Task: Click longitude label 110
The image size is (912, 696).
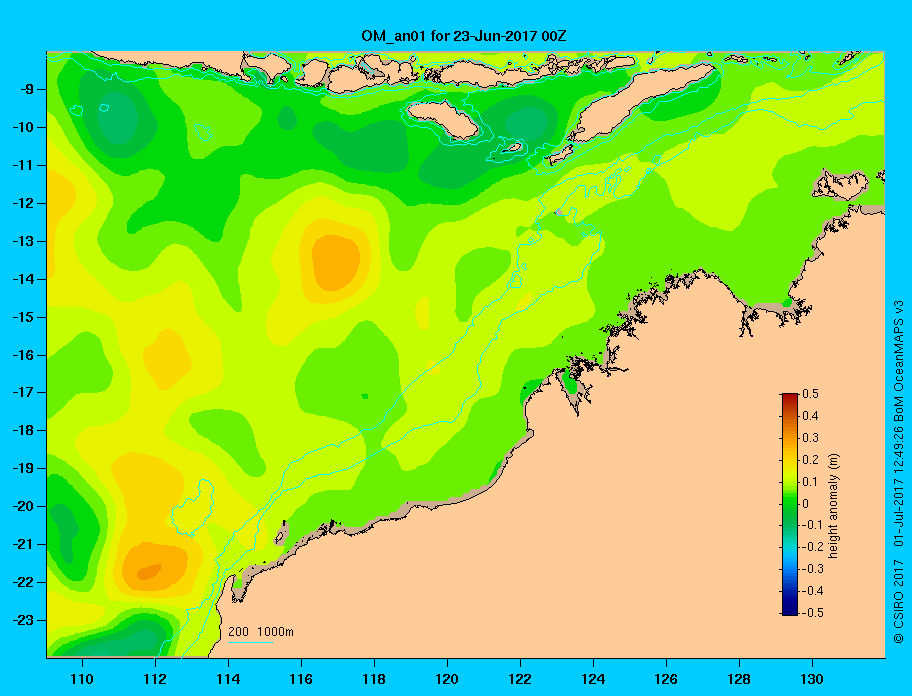Action: [x=82, y=679]
